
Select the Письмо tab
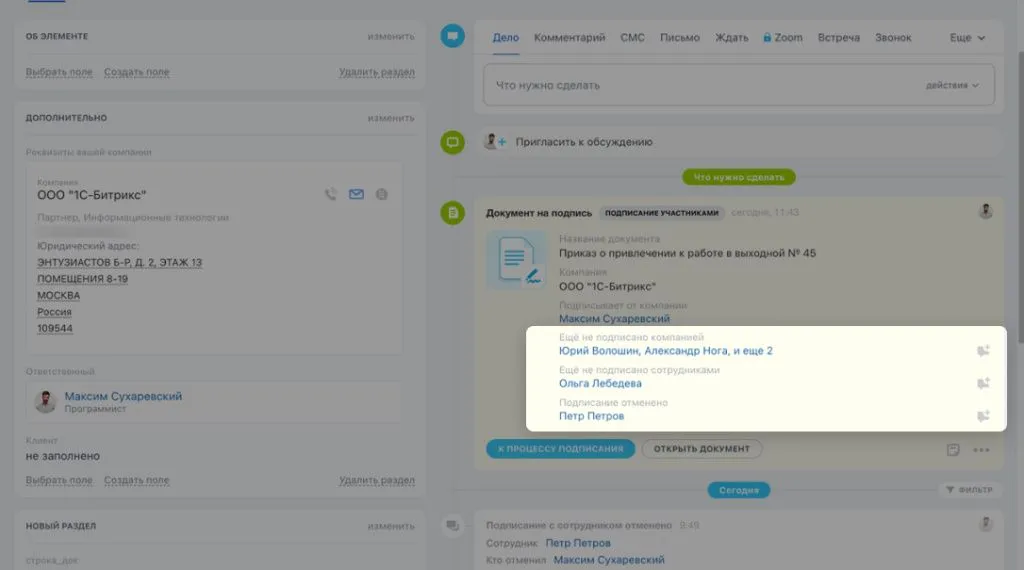(x=679, y=38)
